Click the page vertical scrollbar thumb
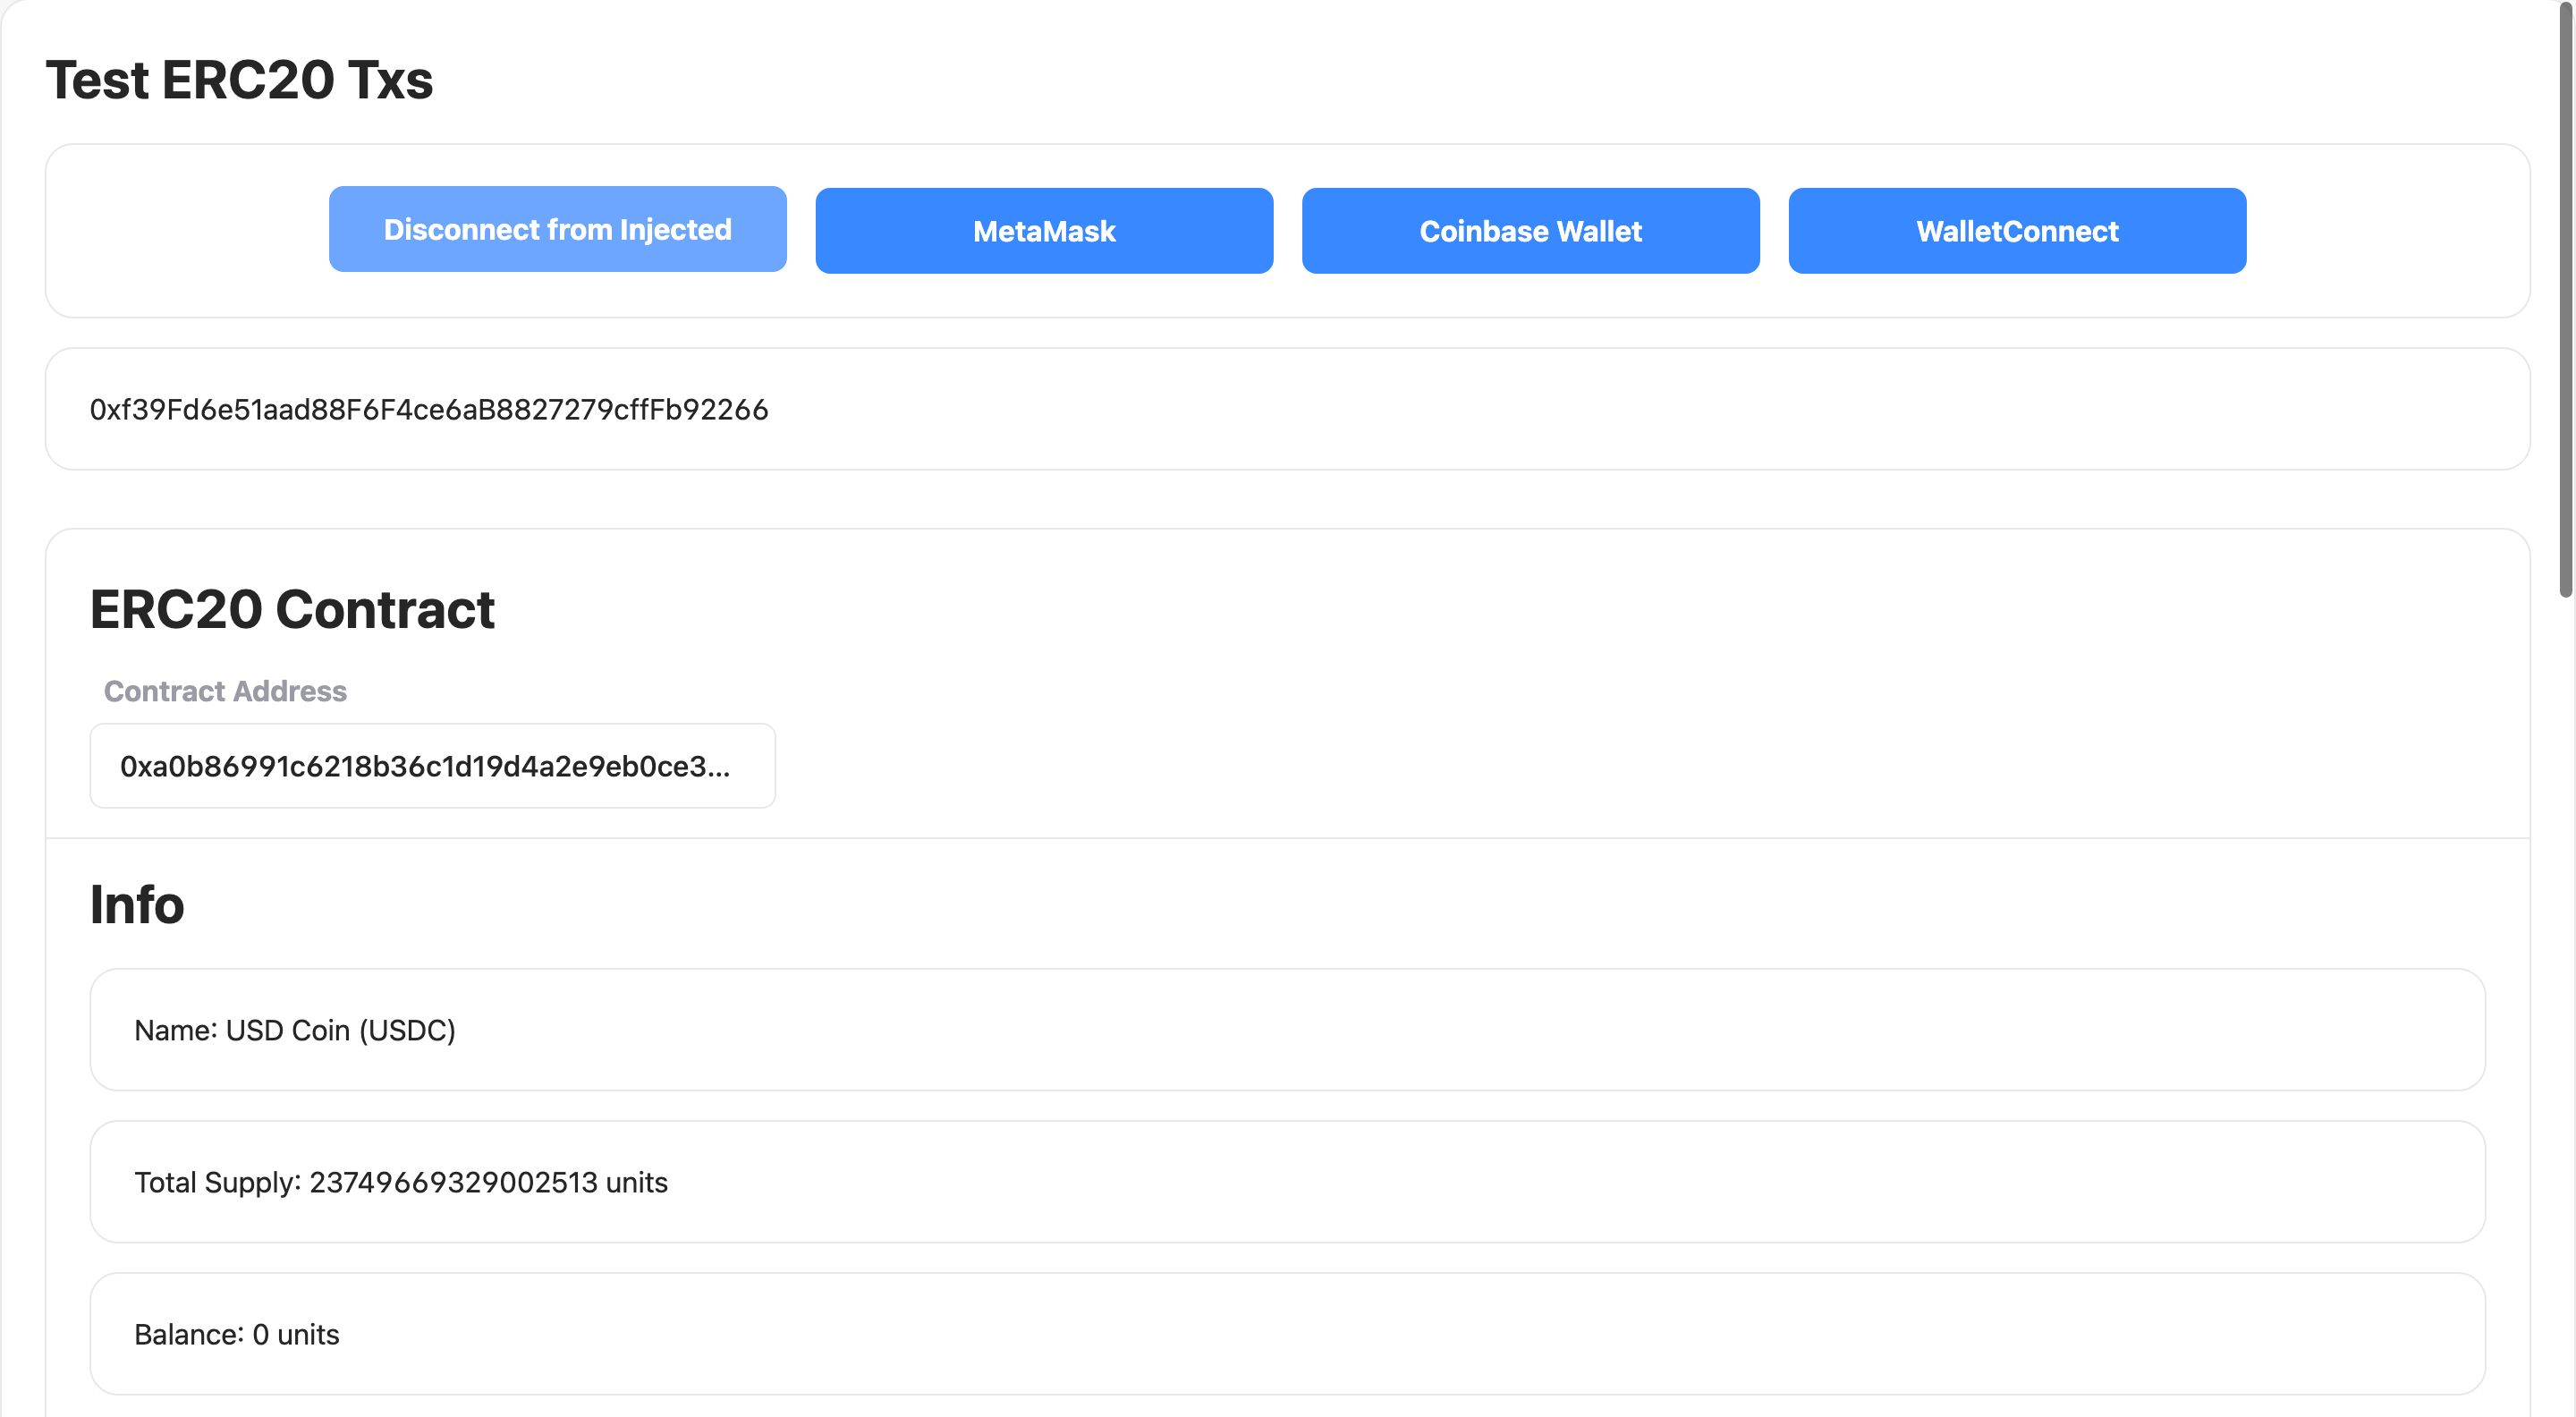 tap(2566, 300)
